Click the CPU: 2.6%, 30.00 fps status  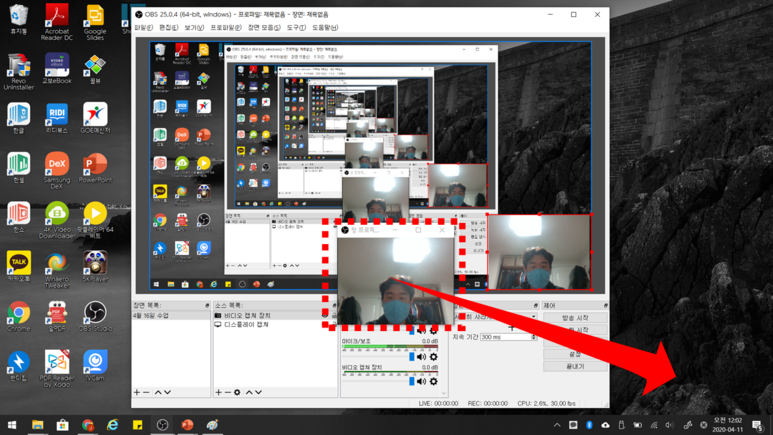click(546, 403)
